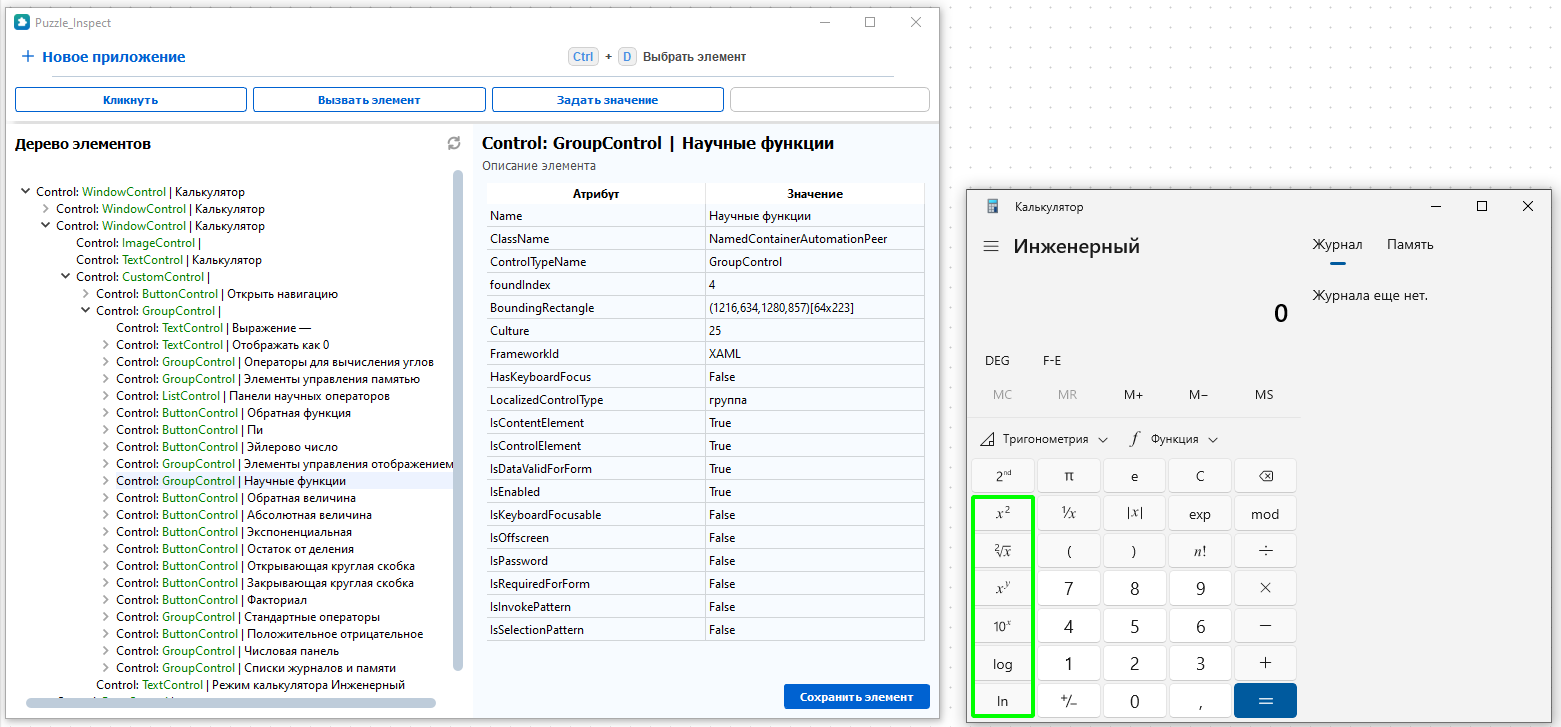Click the plus icon of Новое приложение

[x=28, y=57]
